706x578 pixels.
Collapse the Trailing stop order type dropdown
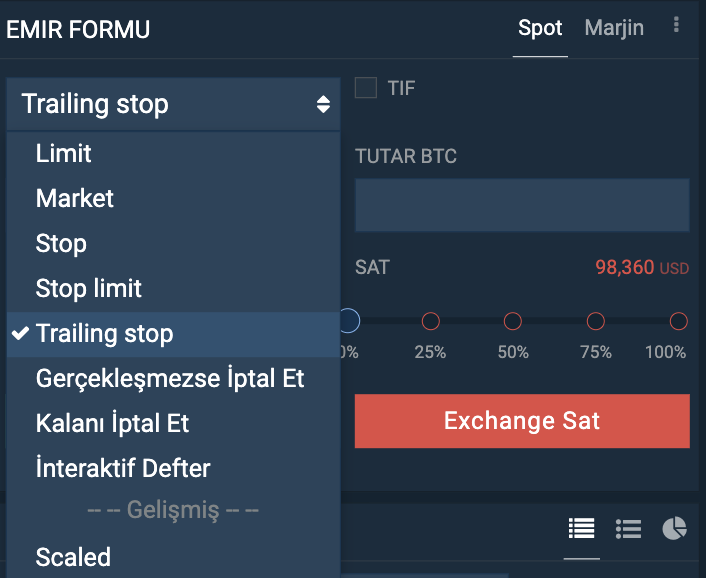(173, 104)
